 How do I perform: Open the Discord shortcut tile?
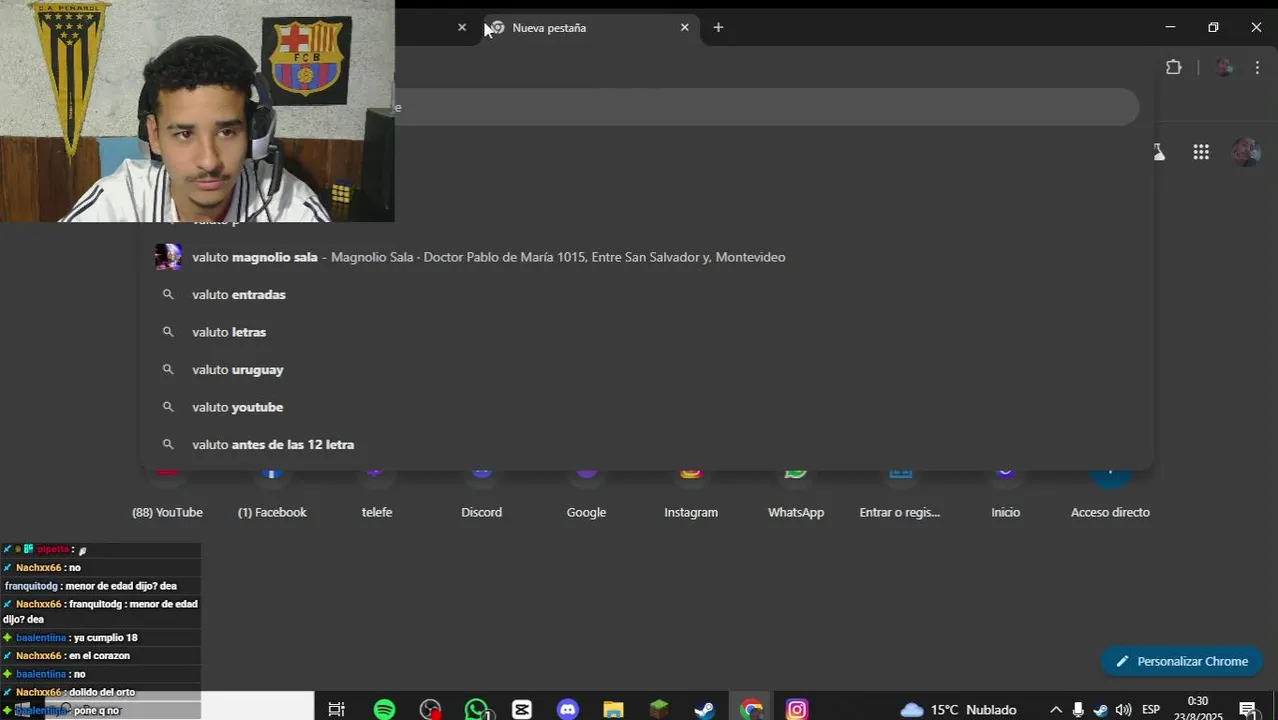tap(482, 495)
